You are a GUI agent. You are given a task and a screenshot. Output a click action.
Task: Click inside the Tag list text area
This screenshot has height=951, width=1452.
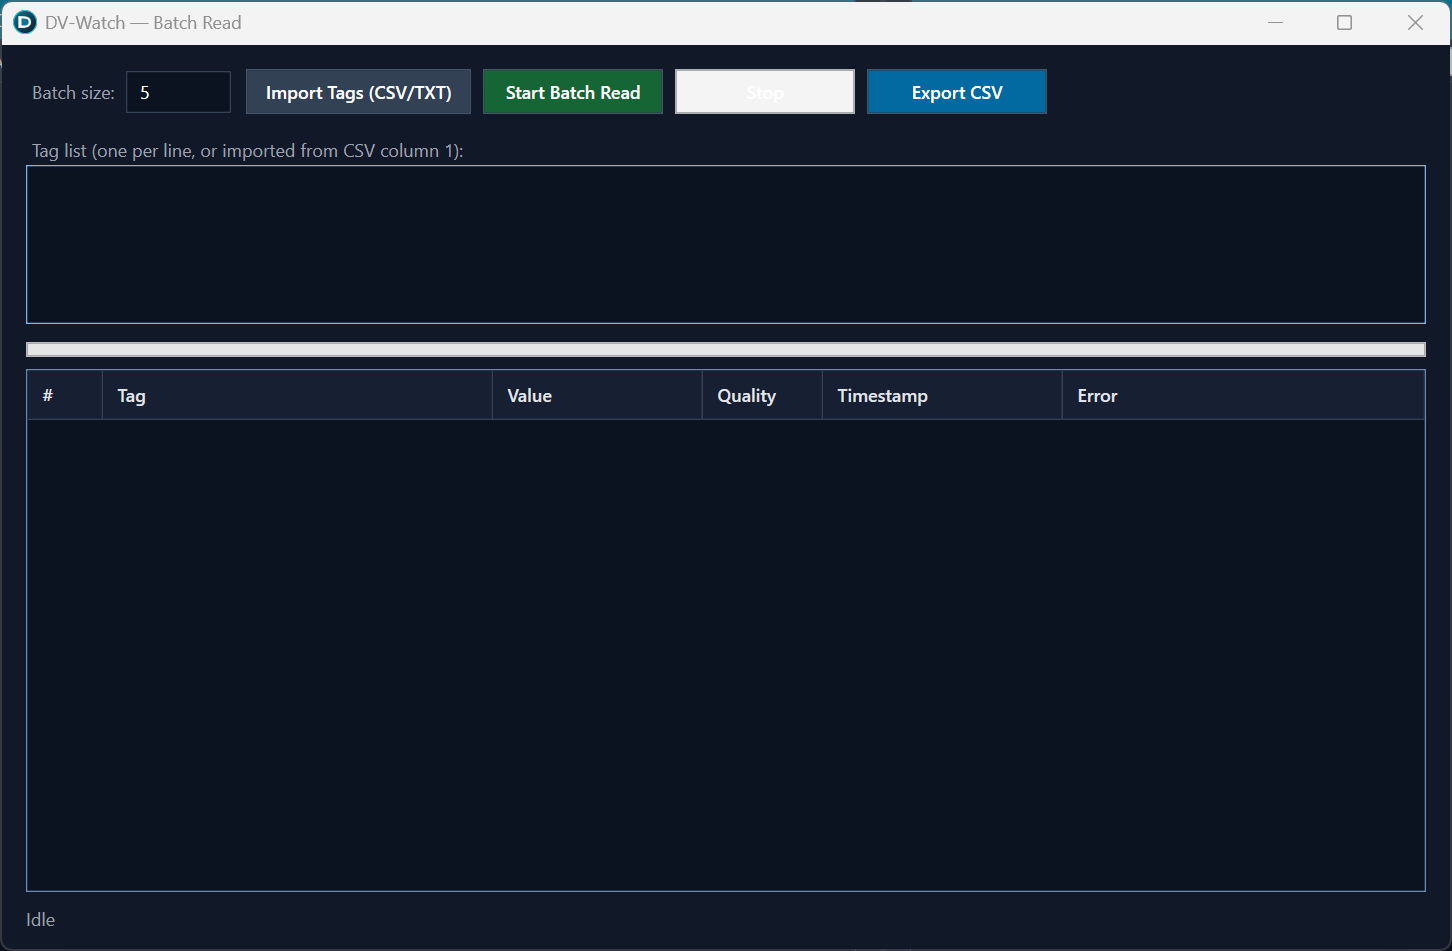726,245
